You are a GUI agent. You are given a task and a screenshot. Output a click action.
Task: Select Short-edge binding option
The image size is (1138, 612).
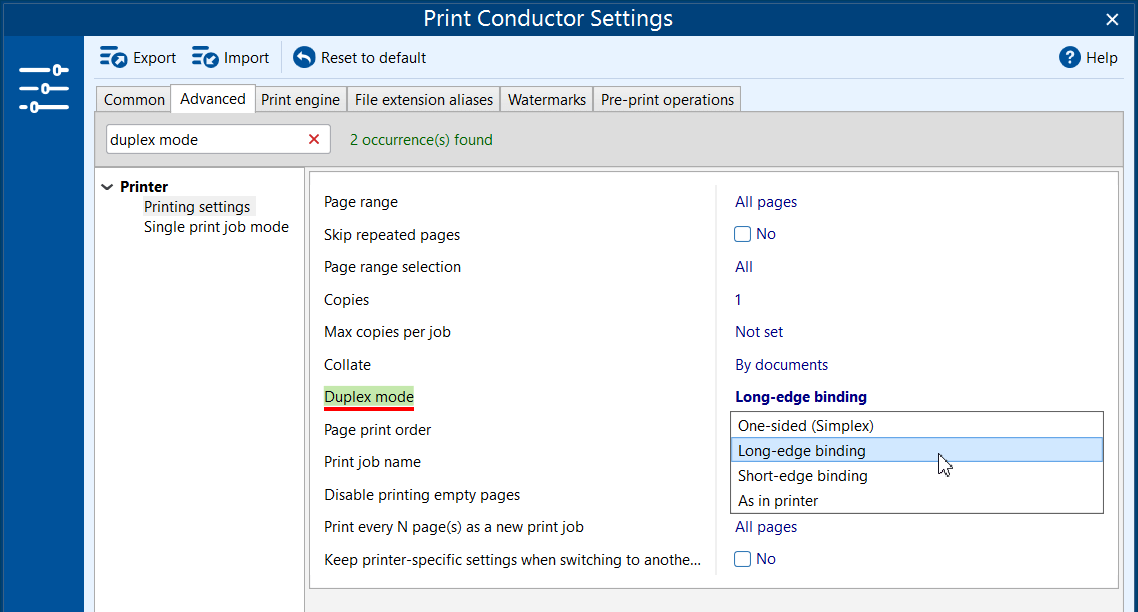[x=802, y=476]
